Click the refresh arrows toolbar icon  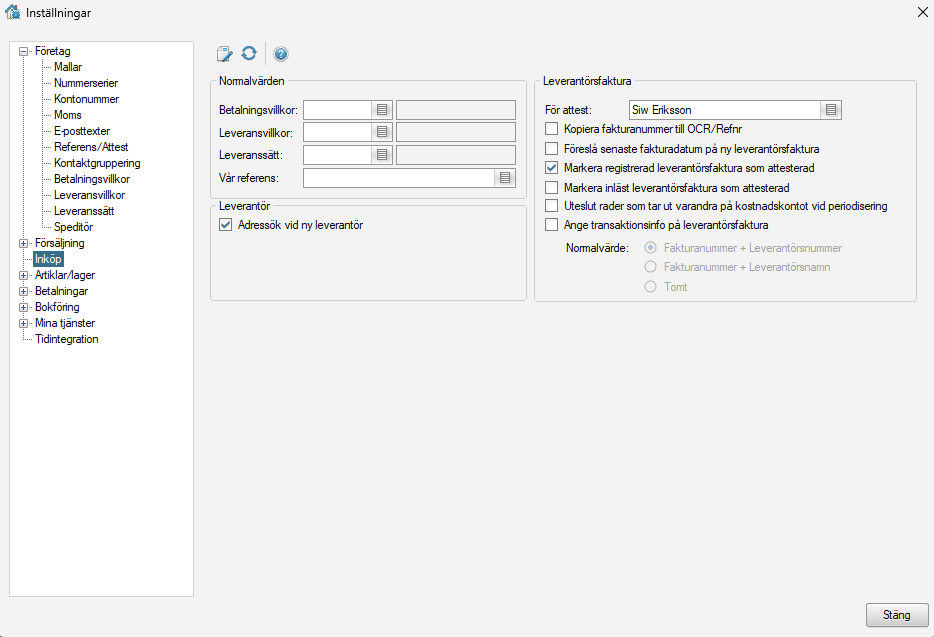(x=249, y=54)
